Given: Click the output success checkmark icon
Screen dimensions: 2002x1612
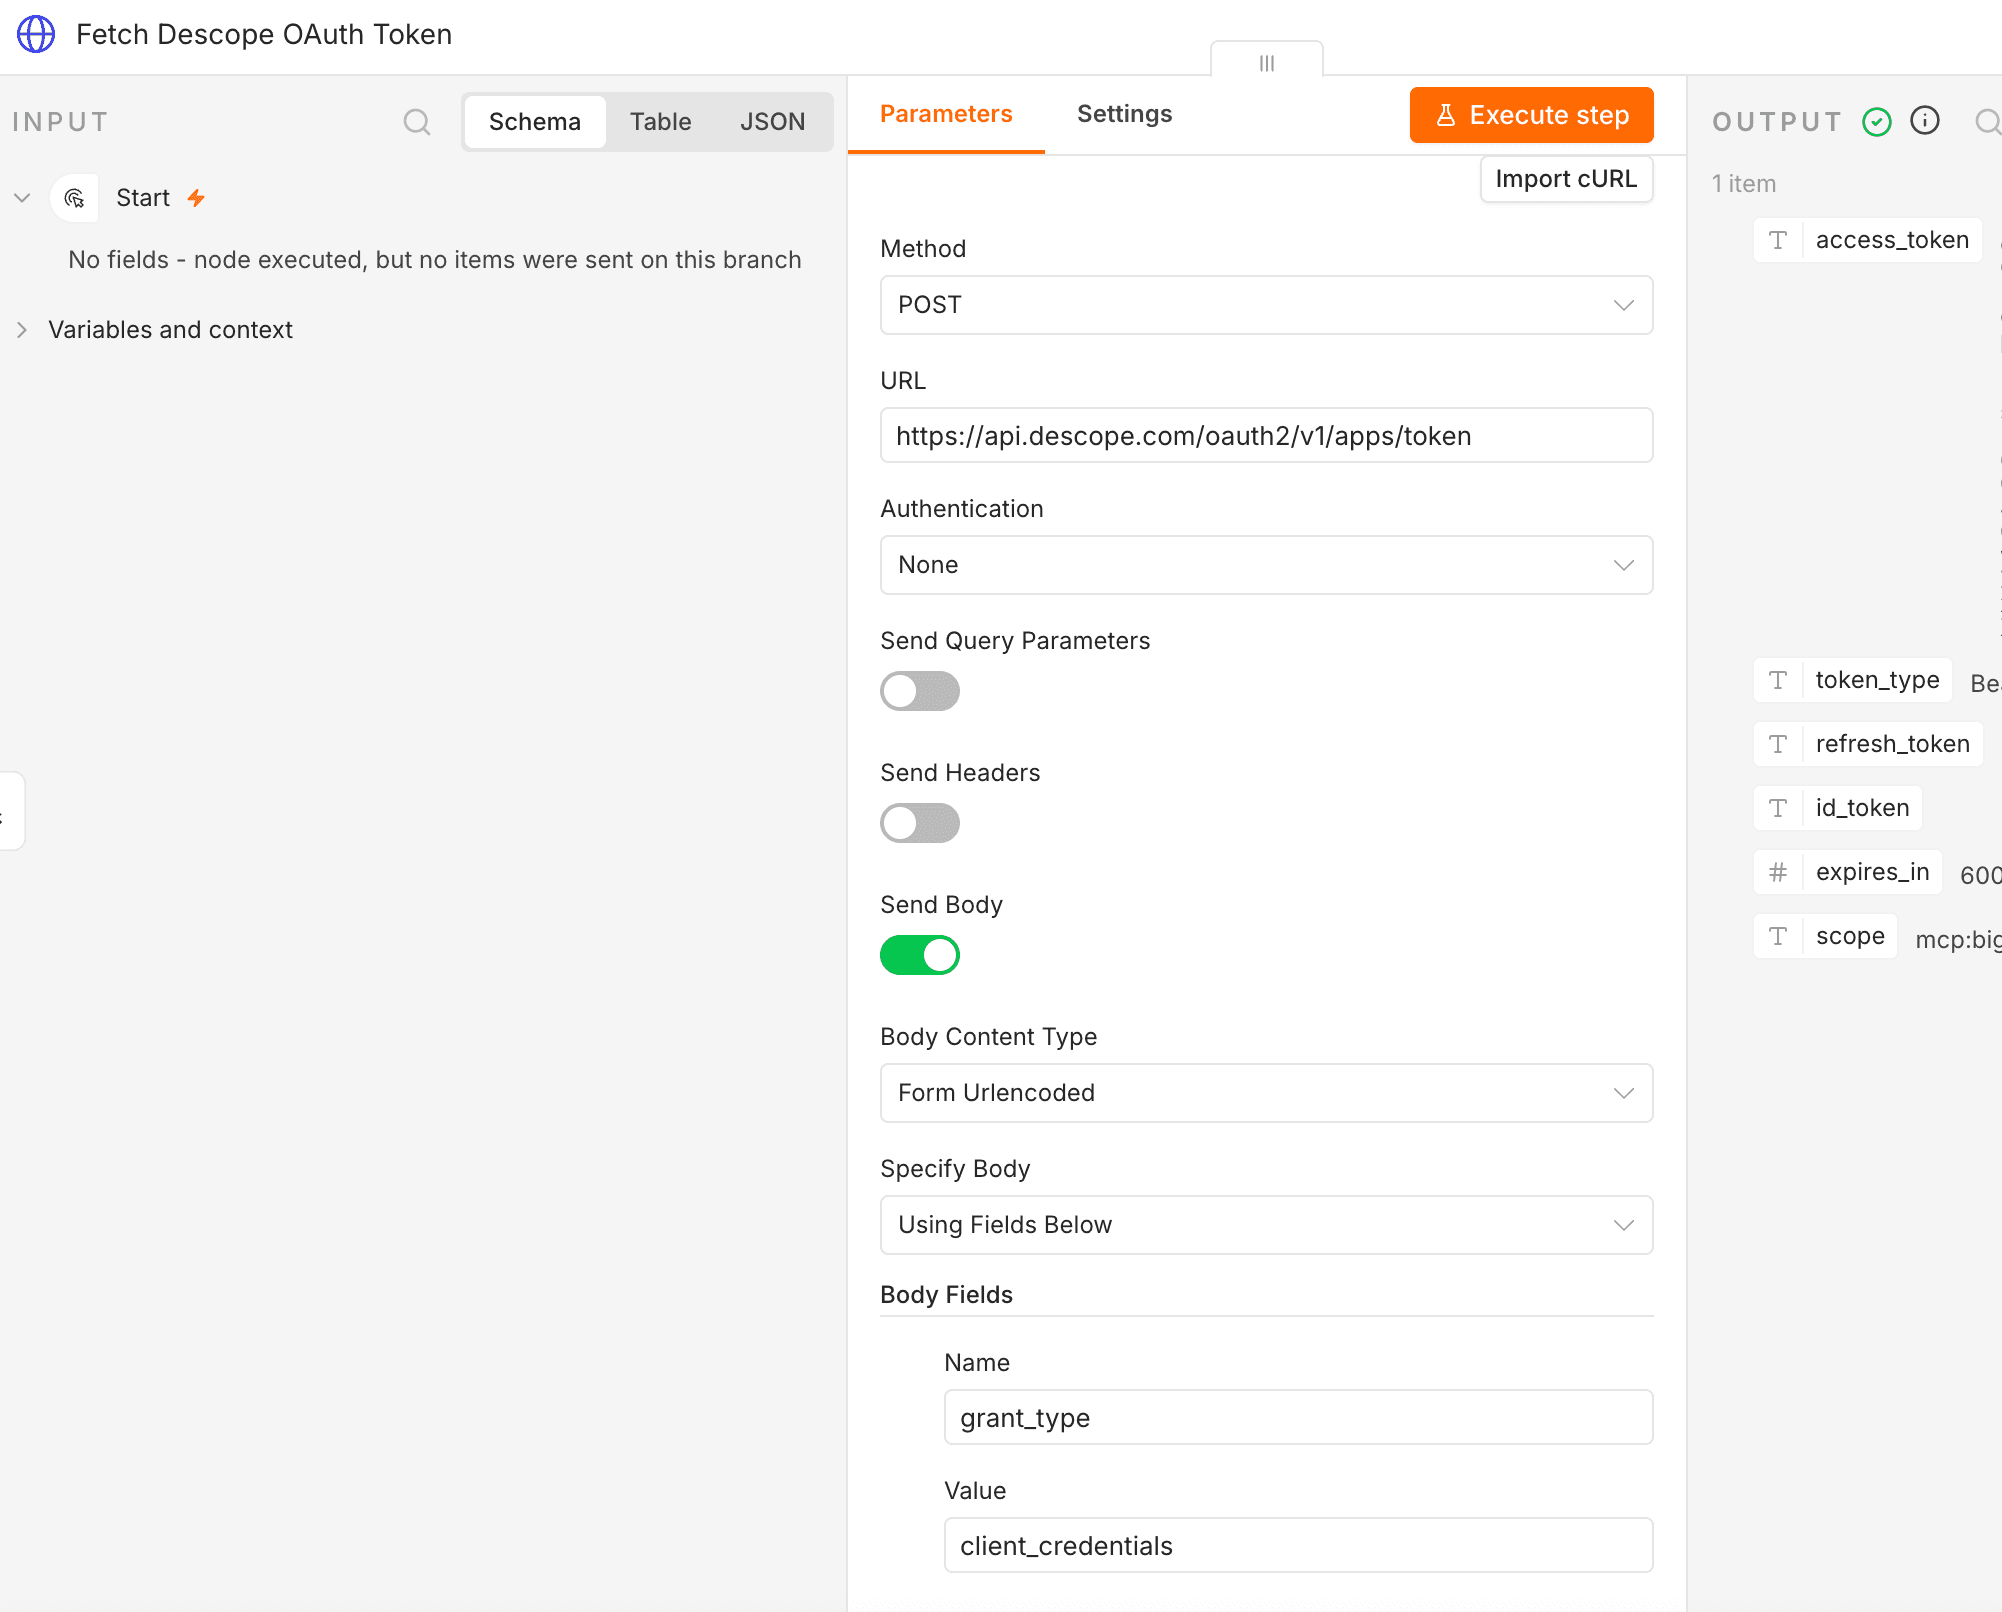Looking at the screenshot, I should (1877, 122).
